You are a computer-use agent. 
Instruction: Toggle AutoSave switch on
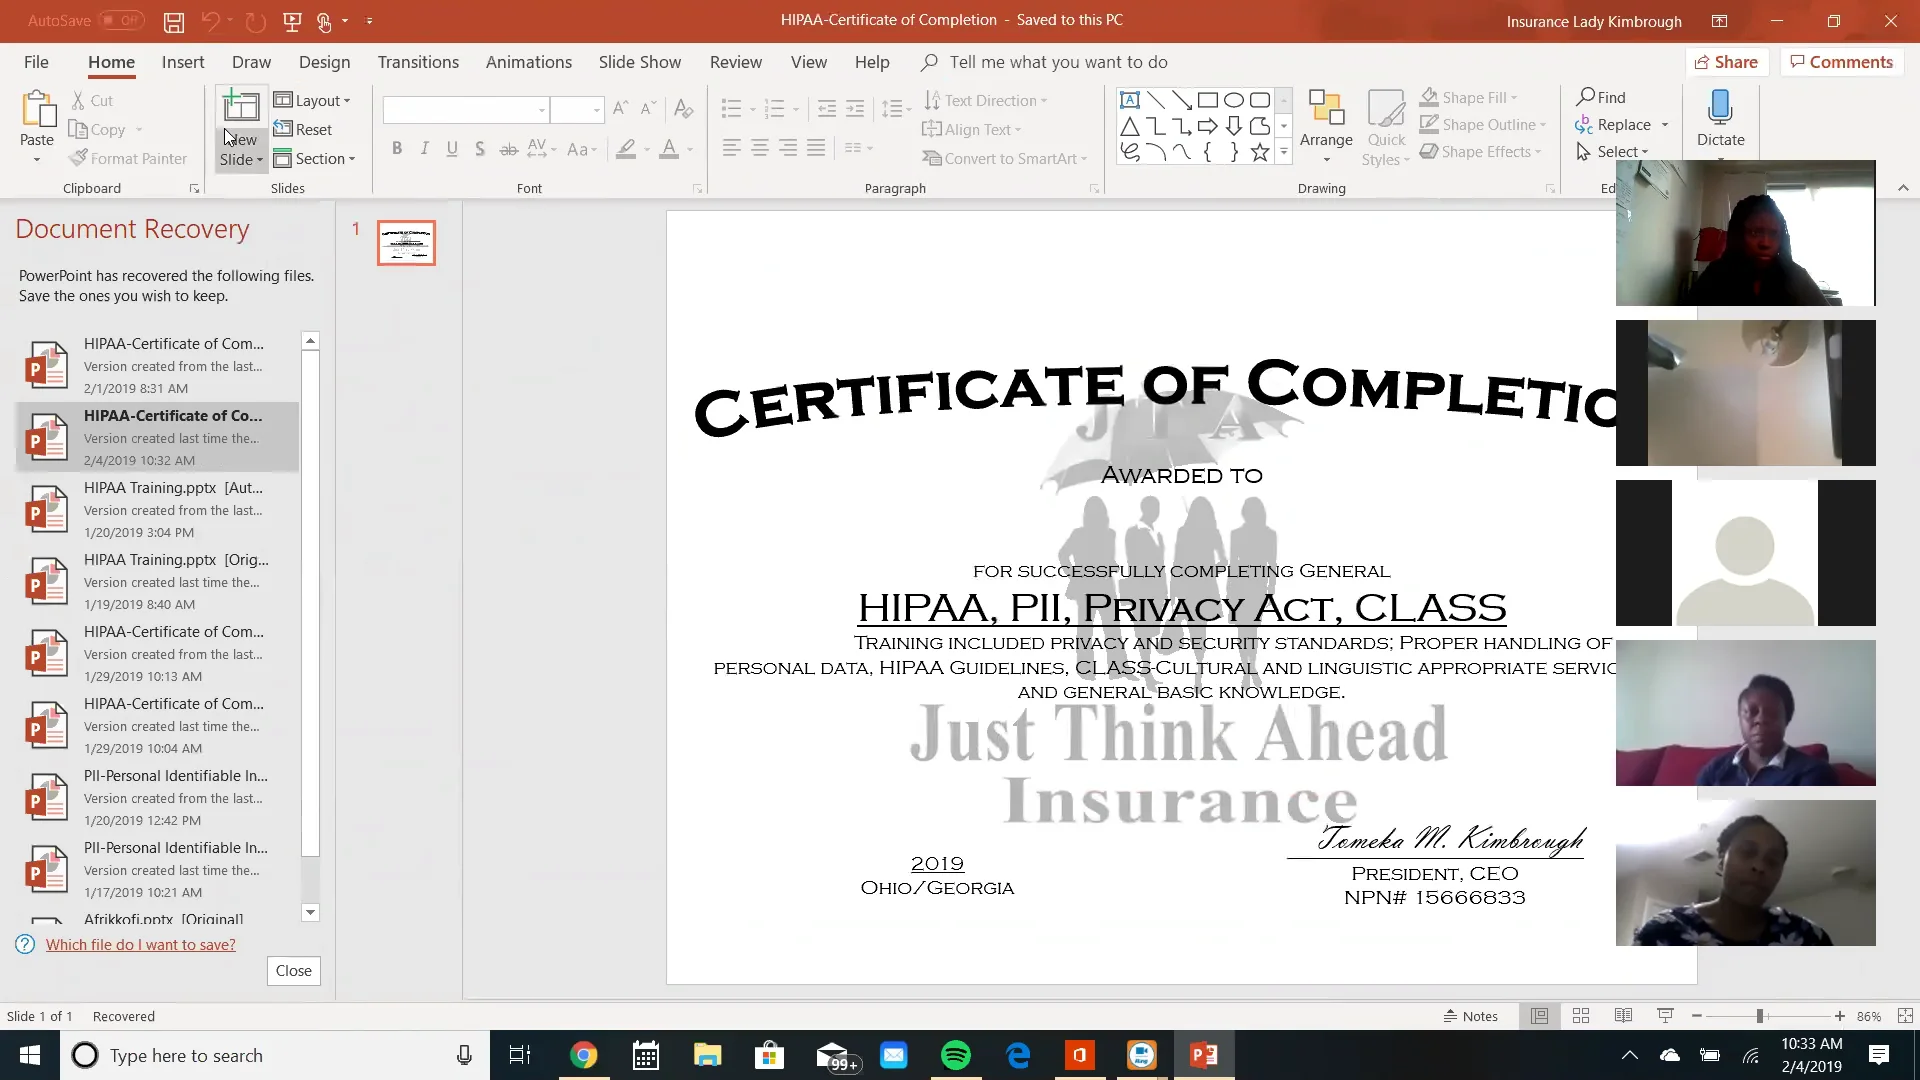click(121, 20)
